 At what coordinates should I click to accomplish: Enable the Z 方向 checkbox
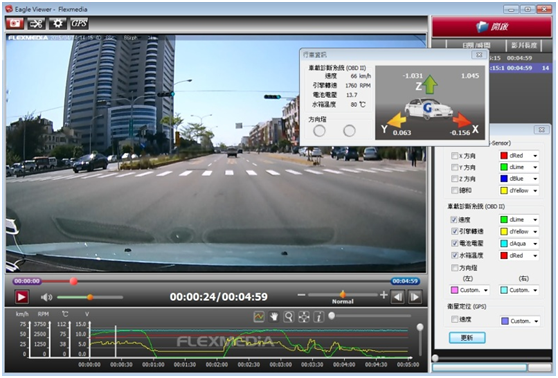coord(454,179)
